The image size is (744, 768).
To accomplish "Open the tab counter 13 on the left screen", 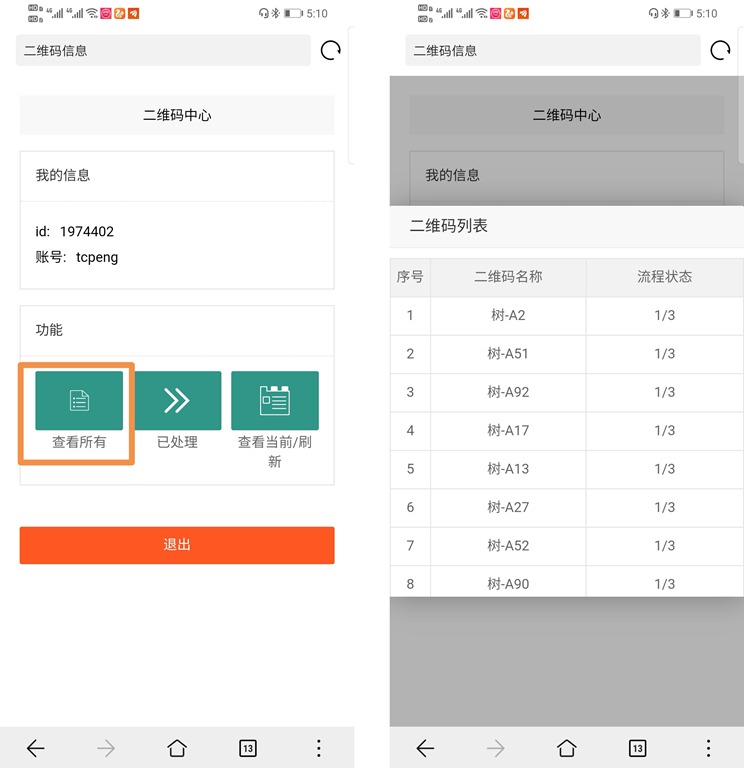I will point(248,748).
